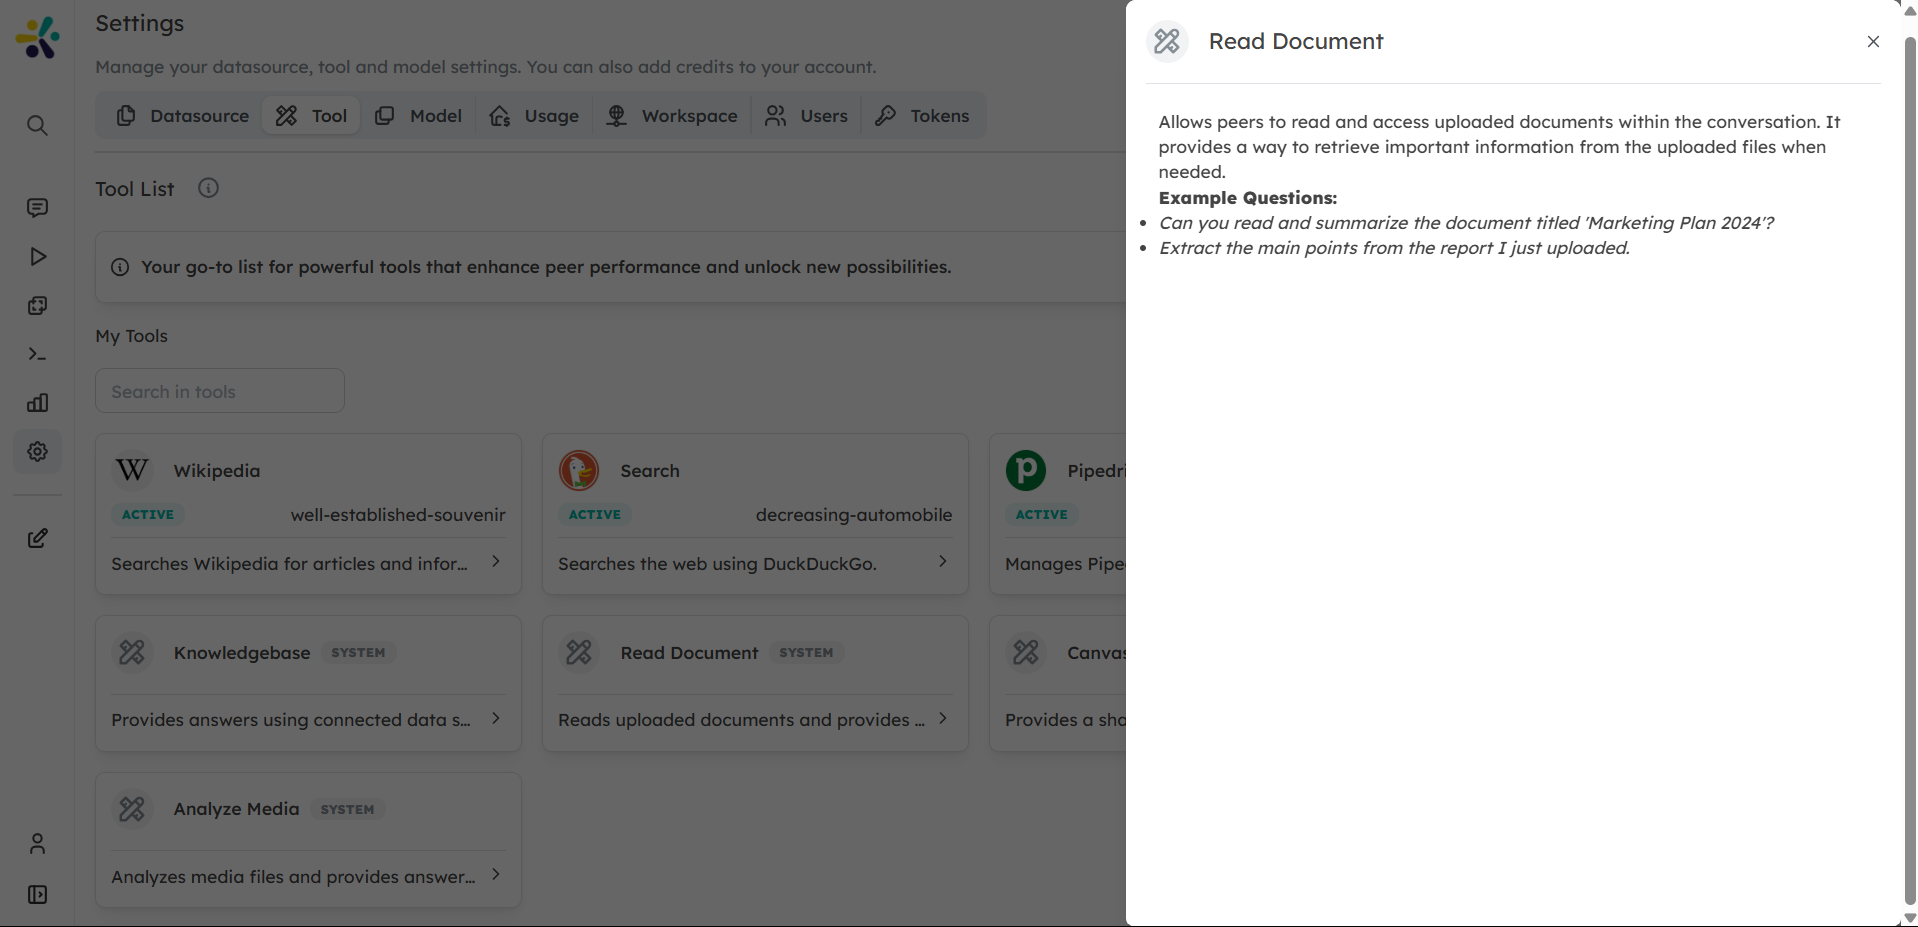
Task: Click the settings gear icon in sidebar
Action: pos(37,452)
